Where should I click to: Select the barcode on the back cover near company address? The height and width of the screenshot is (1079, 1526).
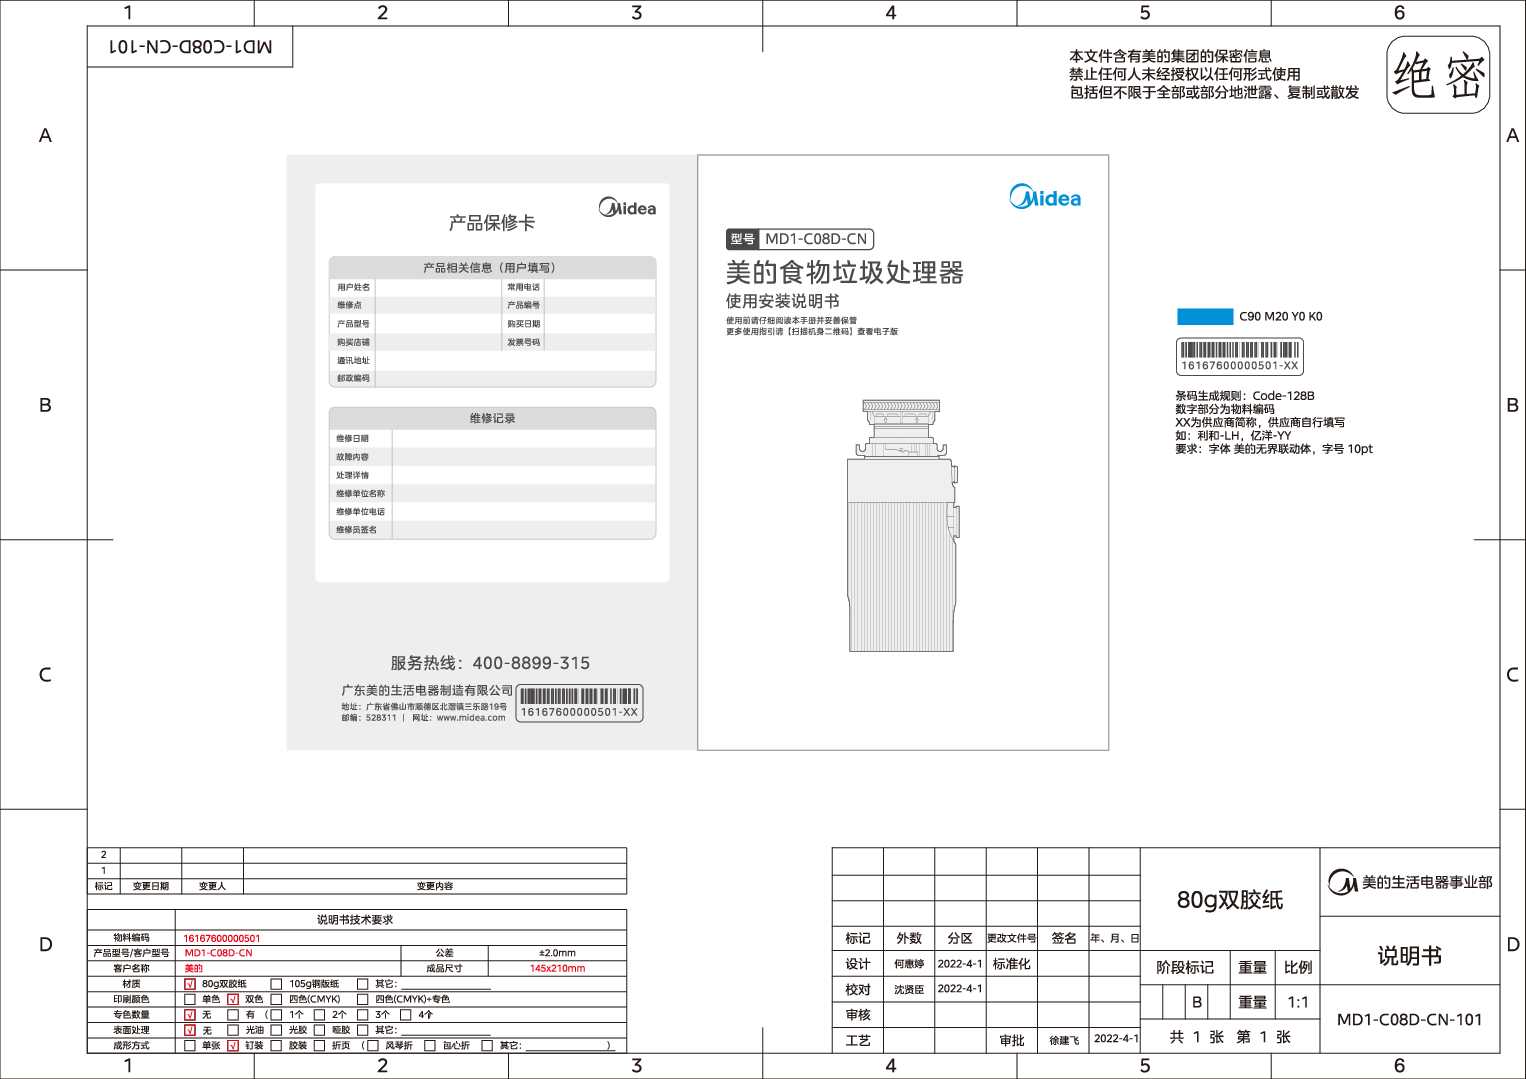579,703
